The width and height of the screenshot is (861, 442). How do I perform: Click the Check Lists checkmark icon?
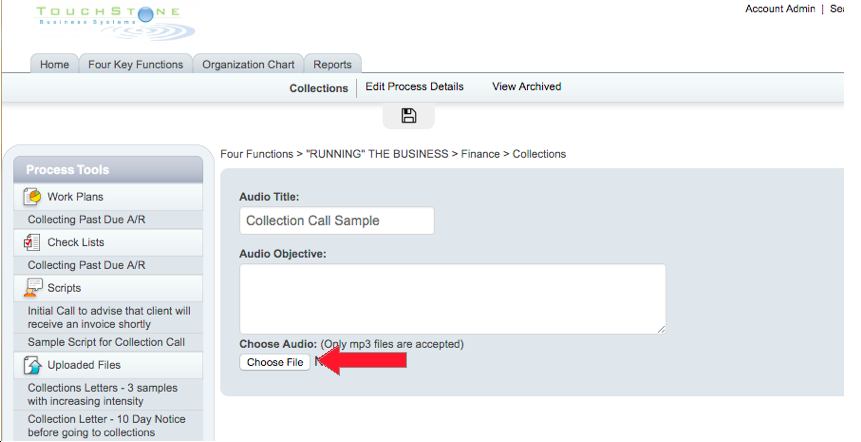(32, 242)
